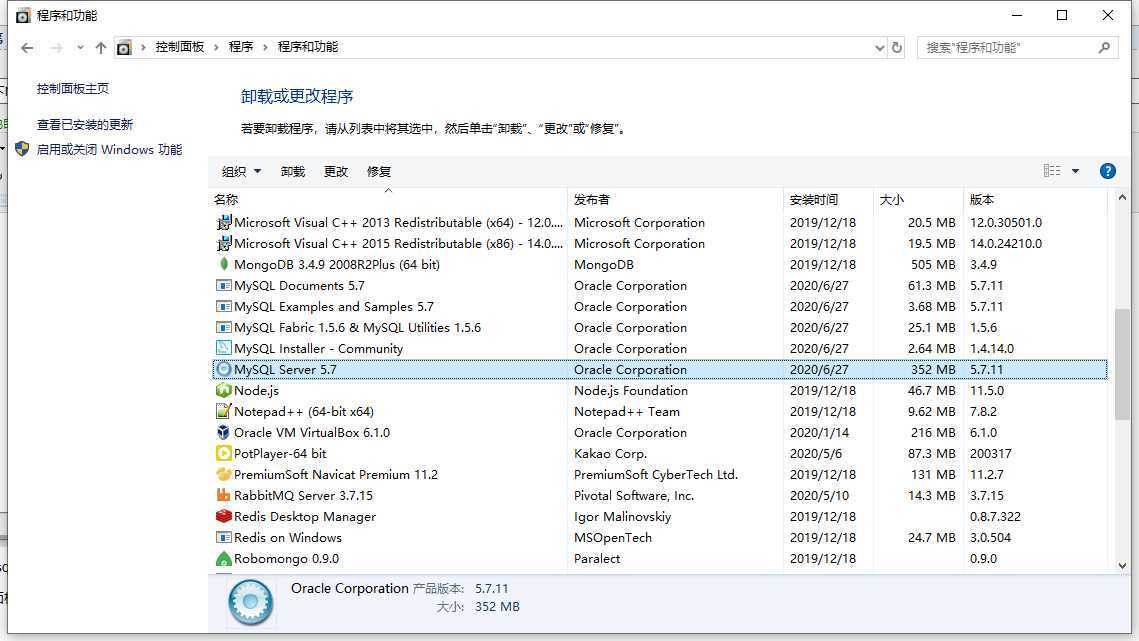Open recent locations dropdown arrow
This screenshot has width=1139, height=641.
(80, 48)
